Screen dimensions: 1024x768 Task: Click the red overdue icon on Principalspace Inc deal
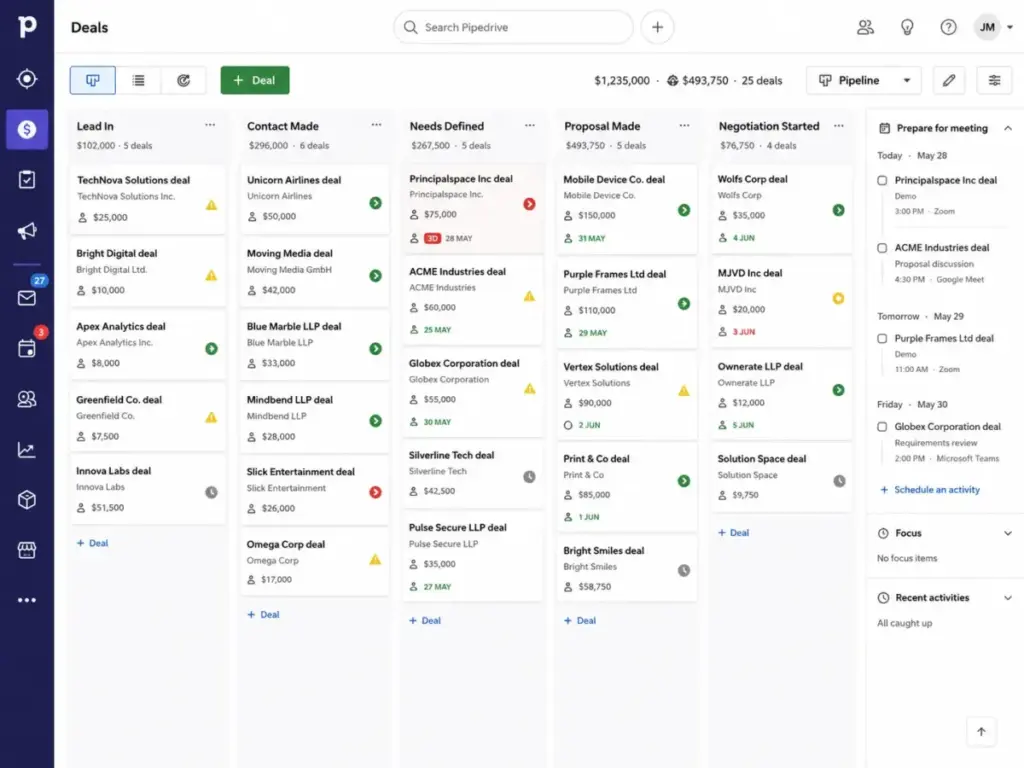point(530,204)
